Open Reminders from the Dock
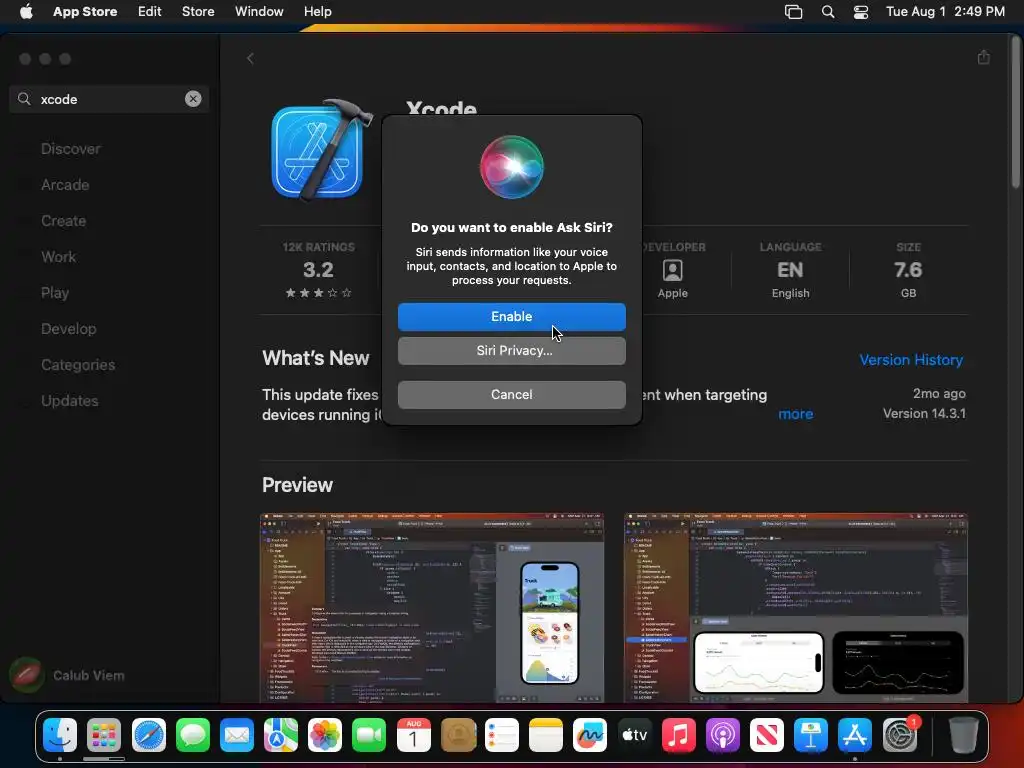 (502, 735)
